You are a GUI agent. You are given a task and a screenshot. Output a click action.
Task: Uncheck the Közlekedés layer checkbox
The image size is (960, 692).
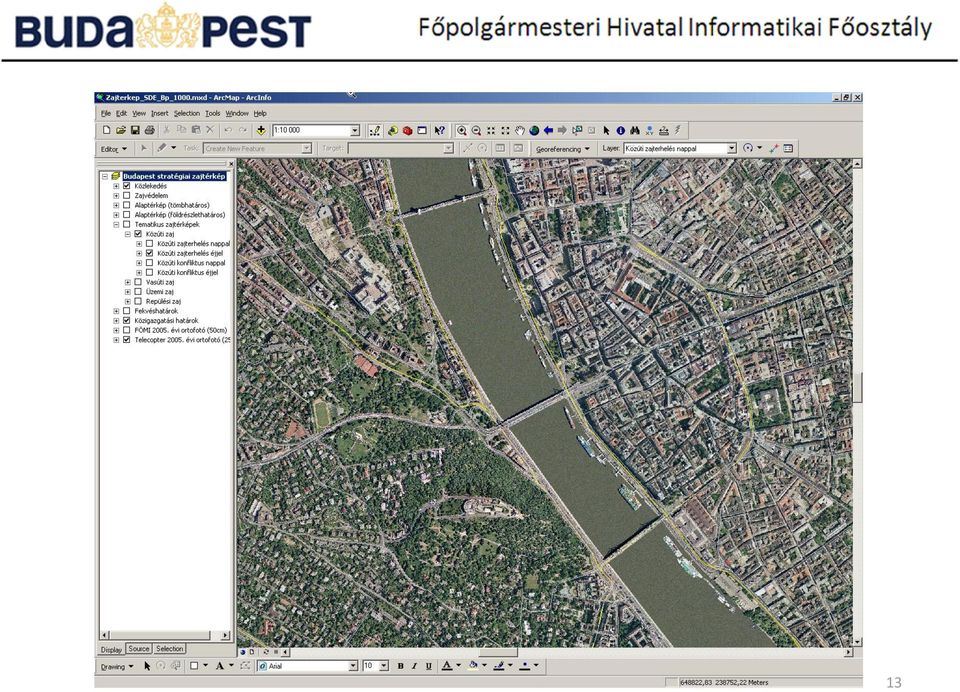tap(127, 186)
